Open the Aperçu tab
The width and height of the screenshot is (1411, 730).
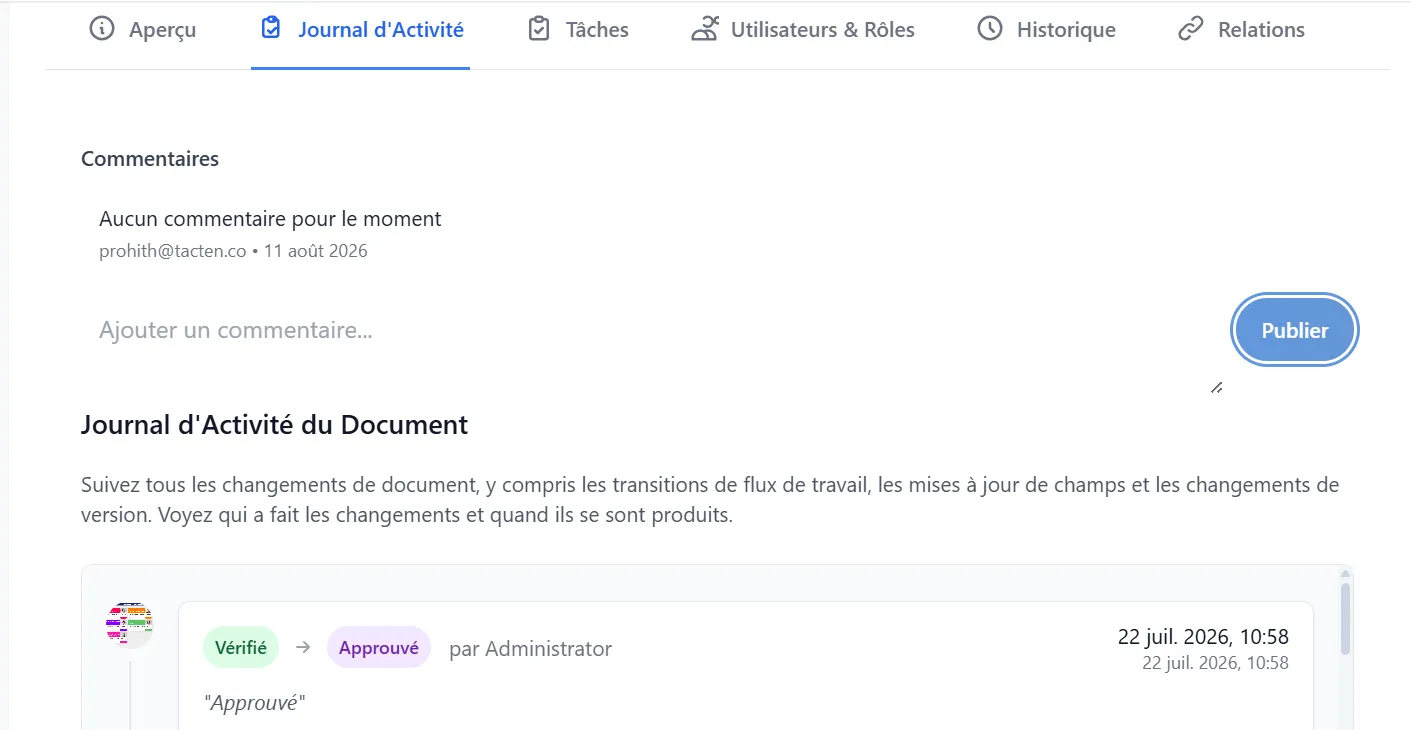[x=143, y=30]
